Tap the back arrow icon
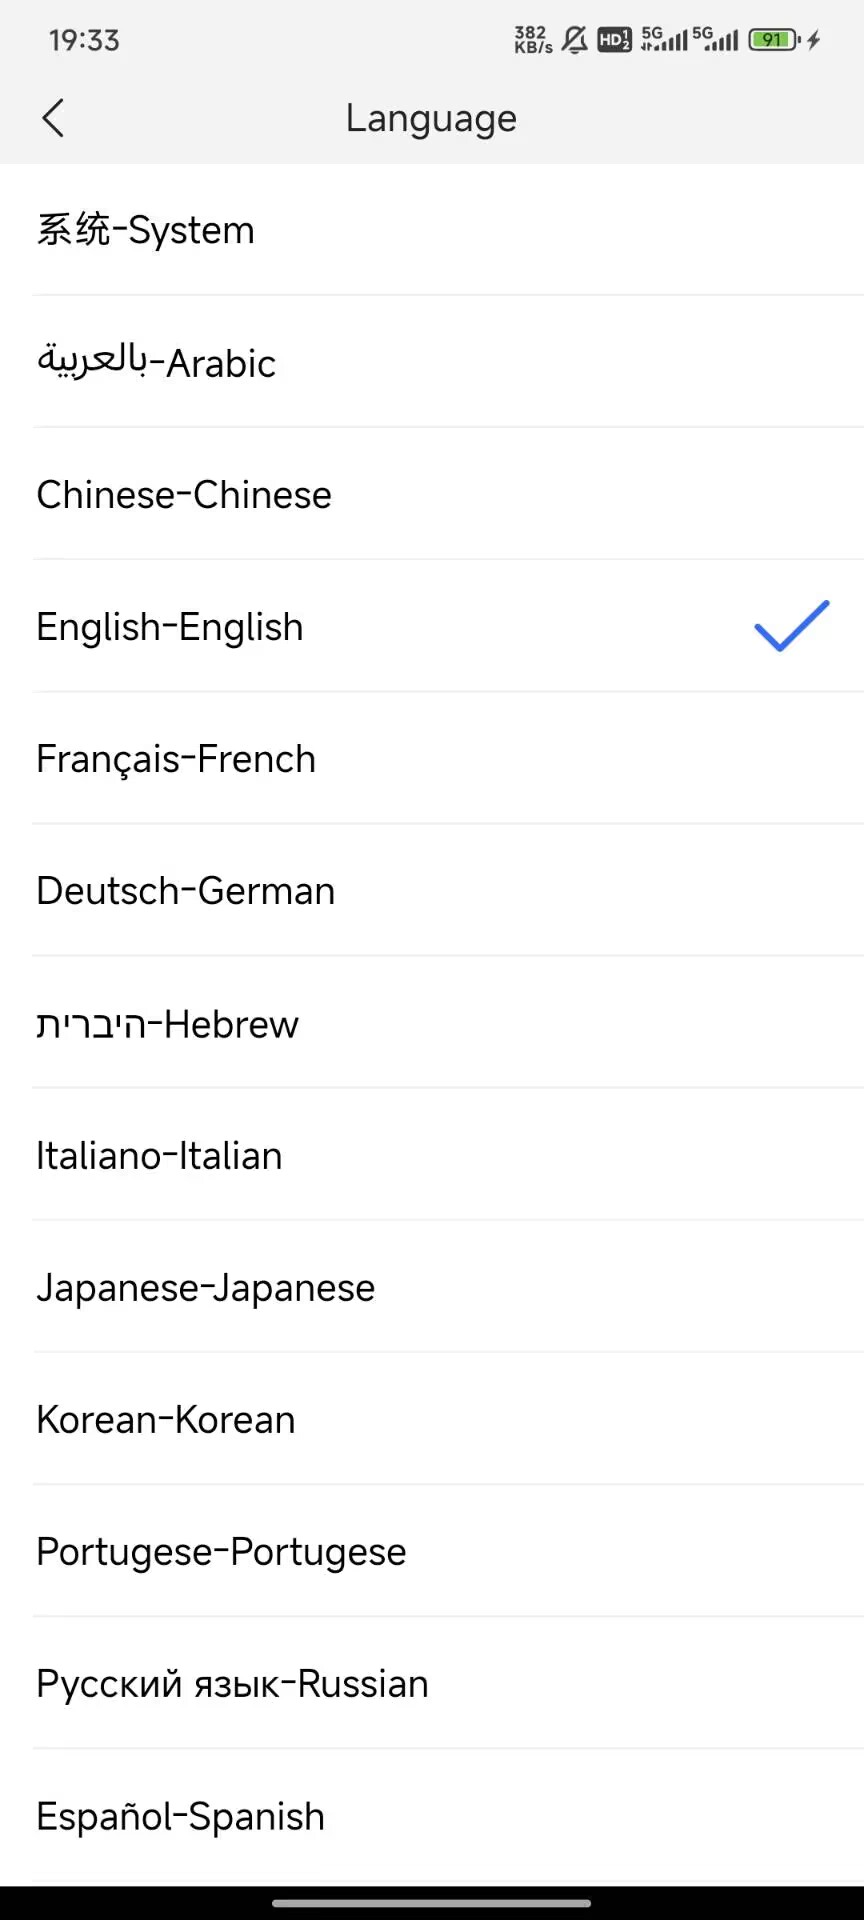Screen dimensions: 864x1920 (54, 118)
